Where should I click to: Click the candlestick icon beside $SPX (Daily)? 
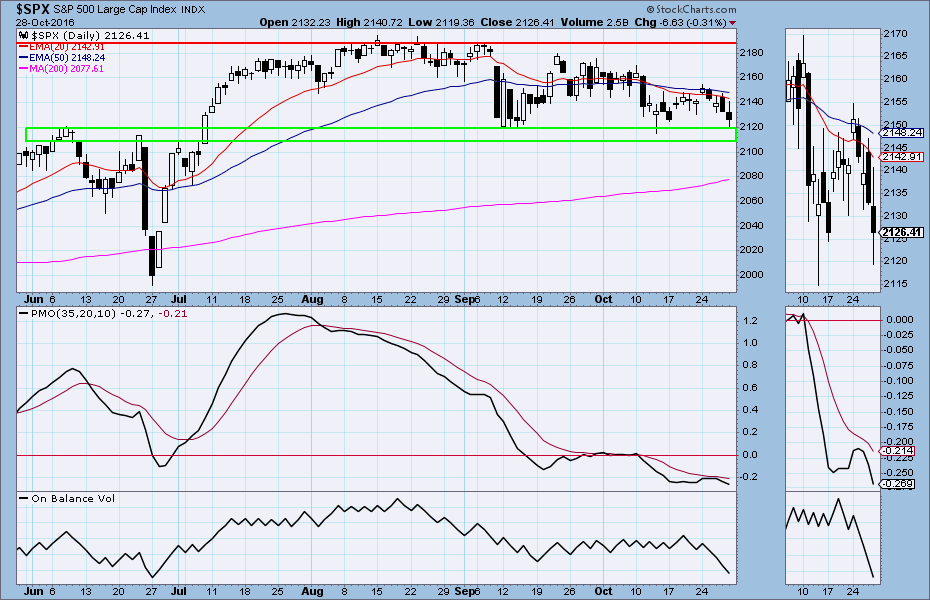pyautogui.click(x=24, y=36)
